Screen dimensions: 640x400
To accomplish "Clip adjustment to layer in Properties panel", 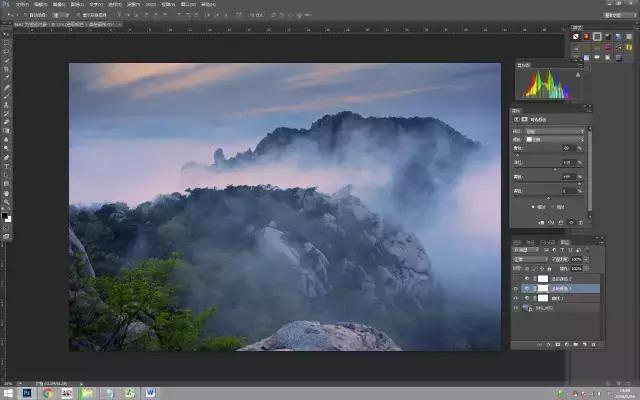I will click(541, 223).
